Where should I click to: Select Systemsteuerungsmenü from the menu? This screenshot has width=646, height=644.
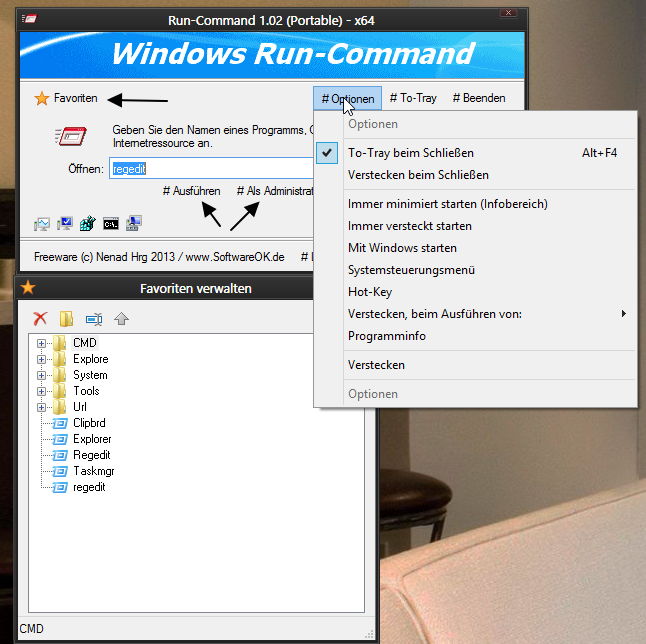point(475,270)
